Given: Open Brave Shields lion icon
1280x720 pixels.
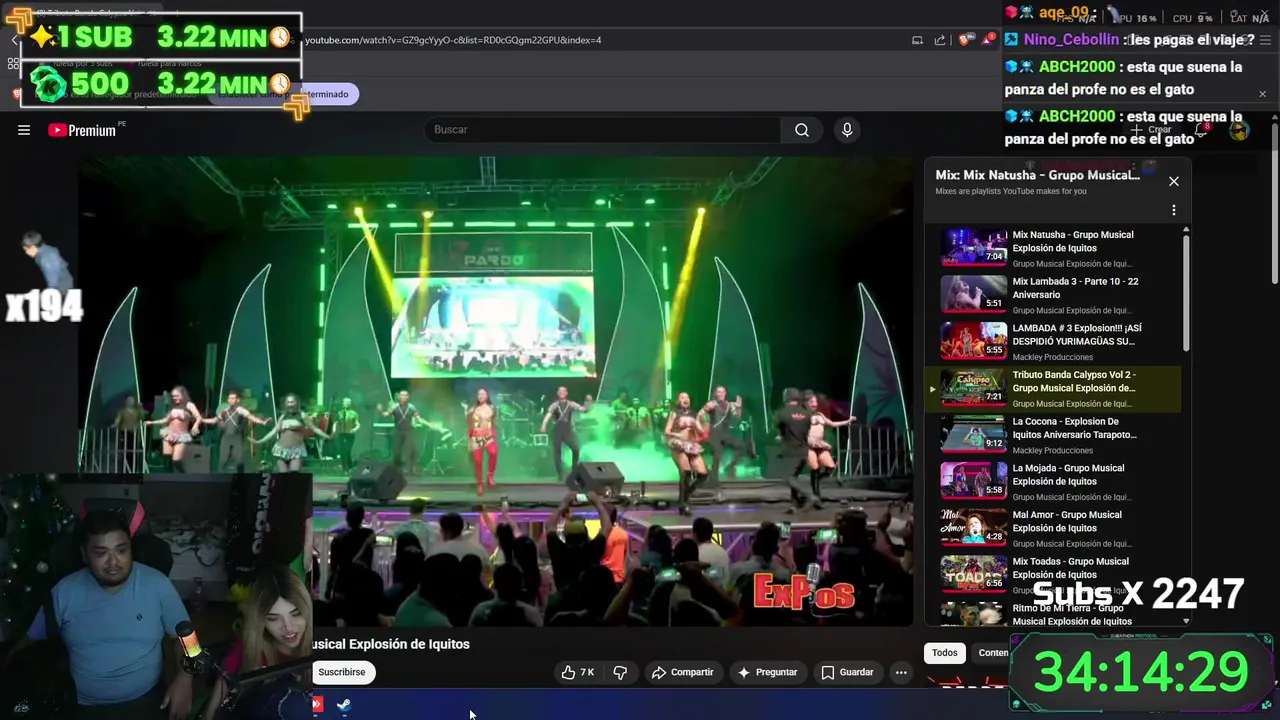Looking at the screenshot, I should [x=964, y=40].
